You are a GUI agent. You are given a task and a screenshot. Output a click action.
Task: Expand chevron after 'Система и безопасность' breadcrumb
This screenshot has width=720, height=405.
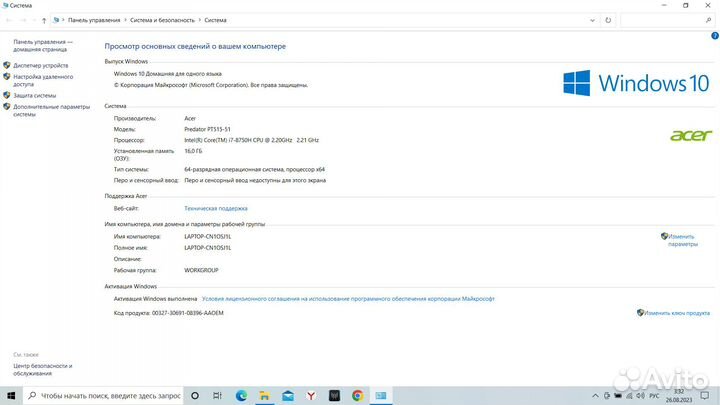(200, 20)
